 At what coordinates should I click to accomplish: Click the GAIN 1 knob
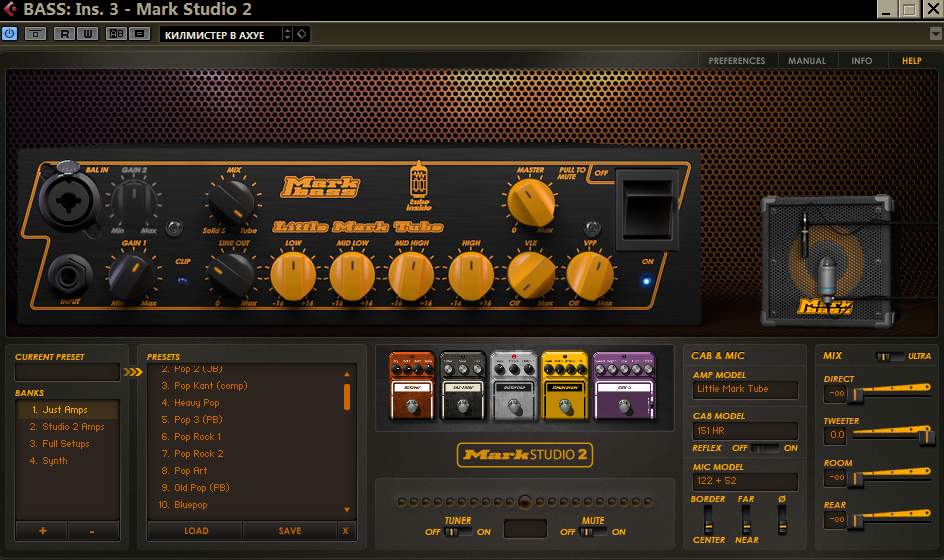[x=131, y=275]
